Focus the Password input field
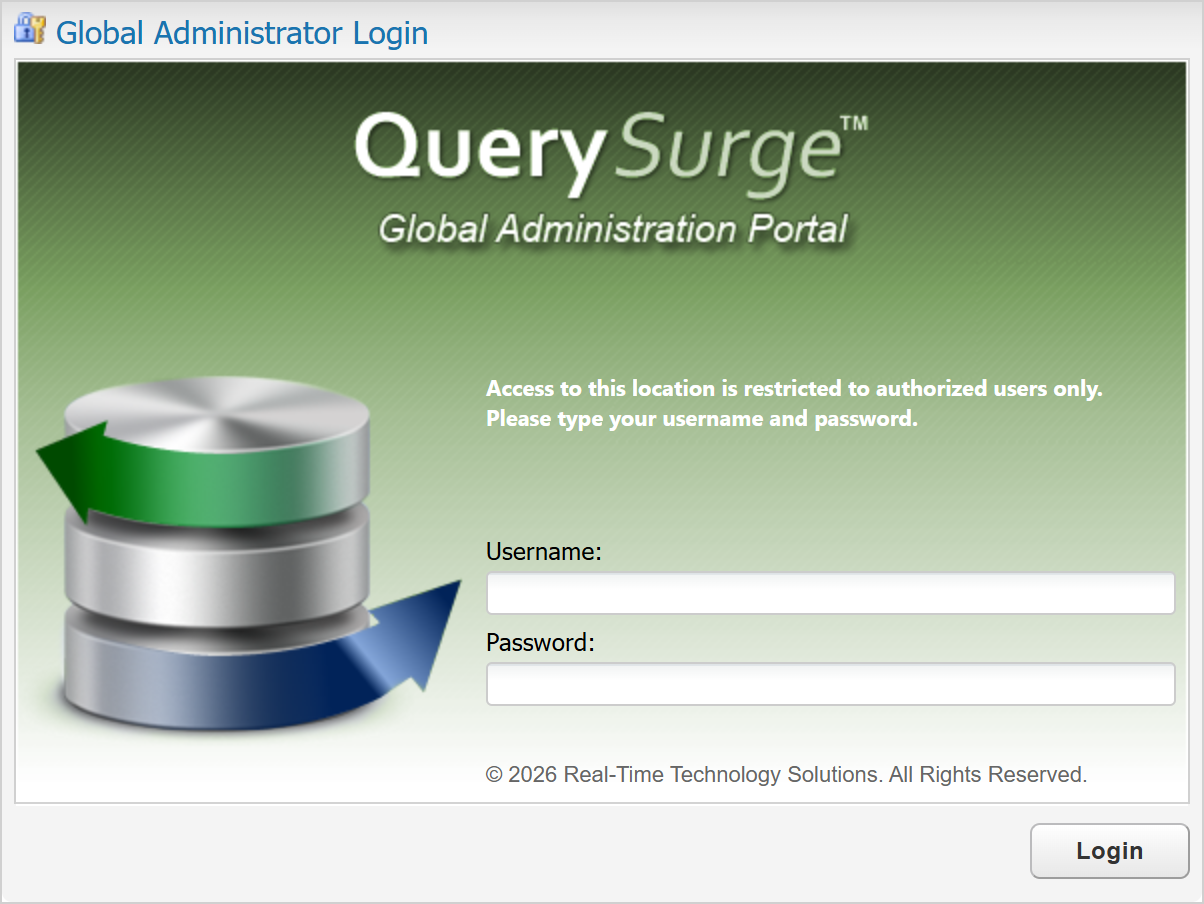Image resolution: width=1204 pixels, height=904 pixels. pos(830,684)
